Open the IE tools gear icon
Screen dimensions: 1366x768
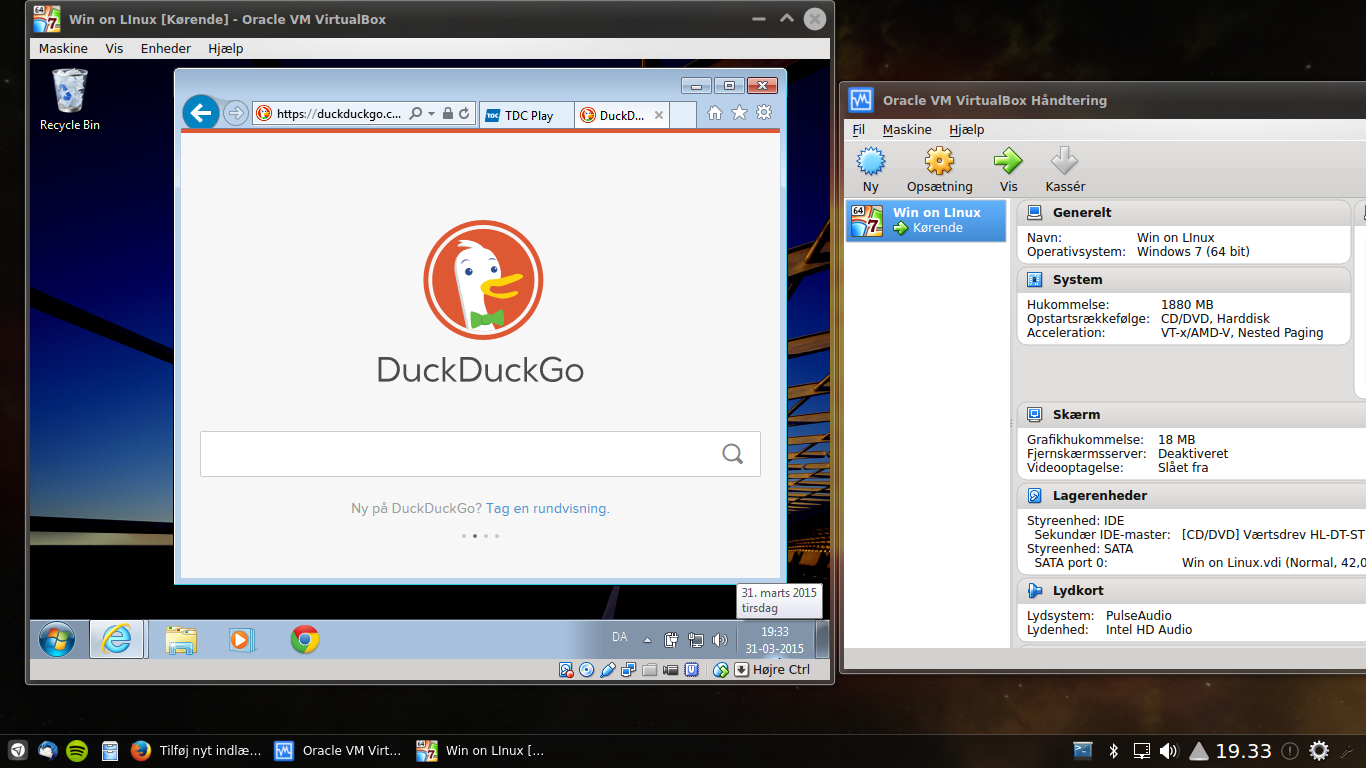tap(764, 113)
